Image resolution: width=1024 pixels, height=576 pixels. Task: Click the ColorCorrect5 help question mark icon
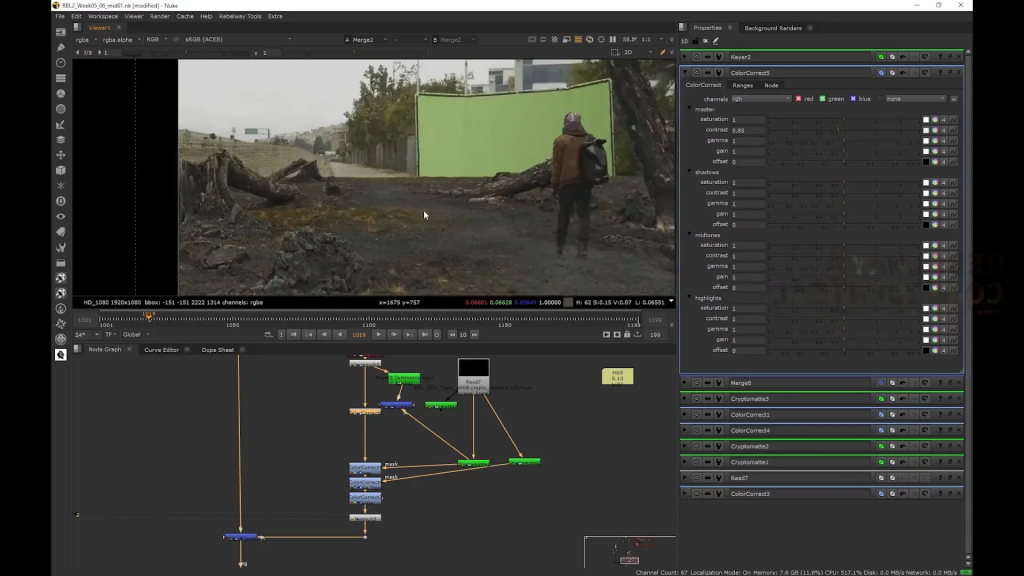(x=940, y=72)
